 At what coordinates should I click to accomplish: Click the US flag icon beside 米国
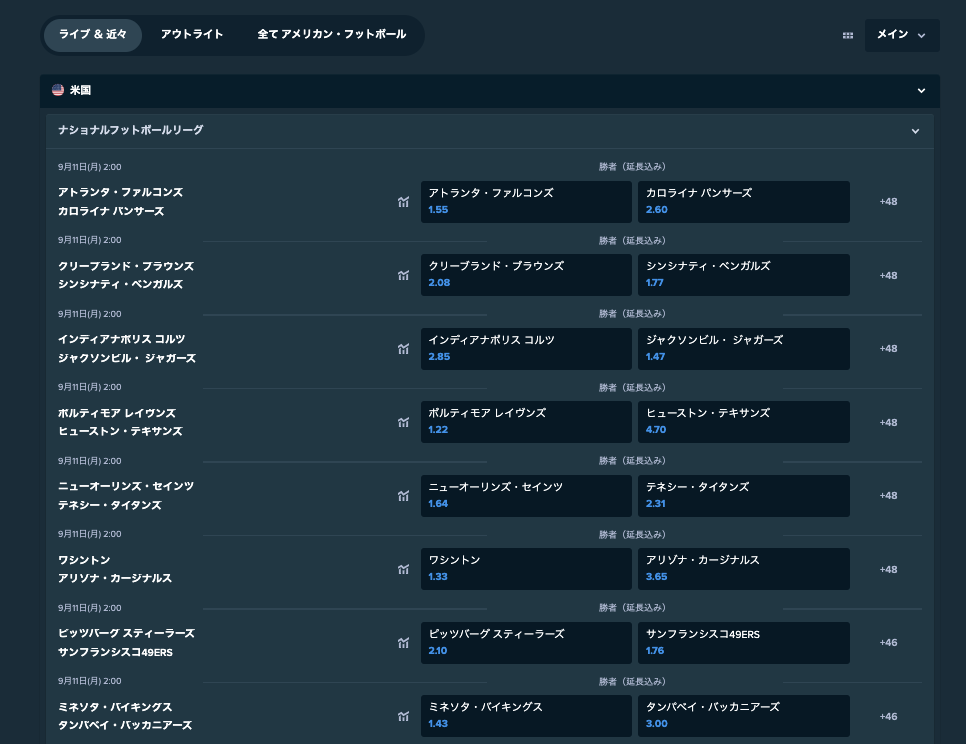(58, 90)
